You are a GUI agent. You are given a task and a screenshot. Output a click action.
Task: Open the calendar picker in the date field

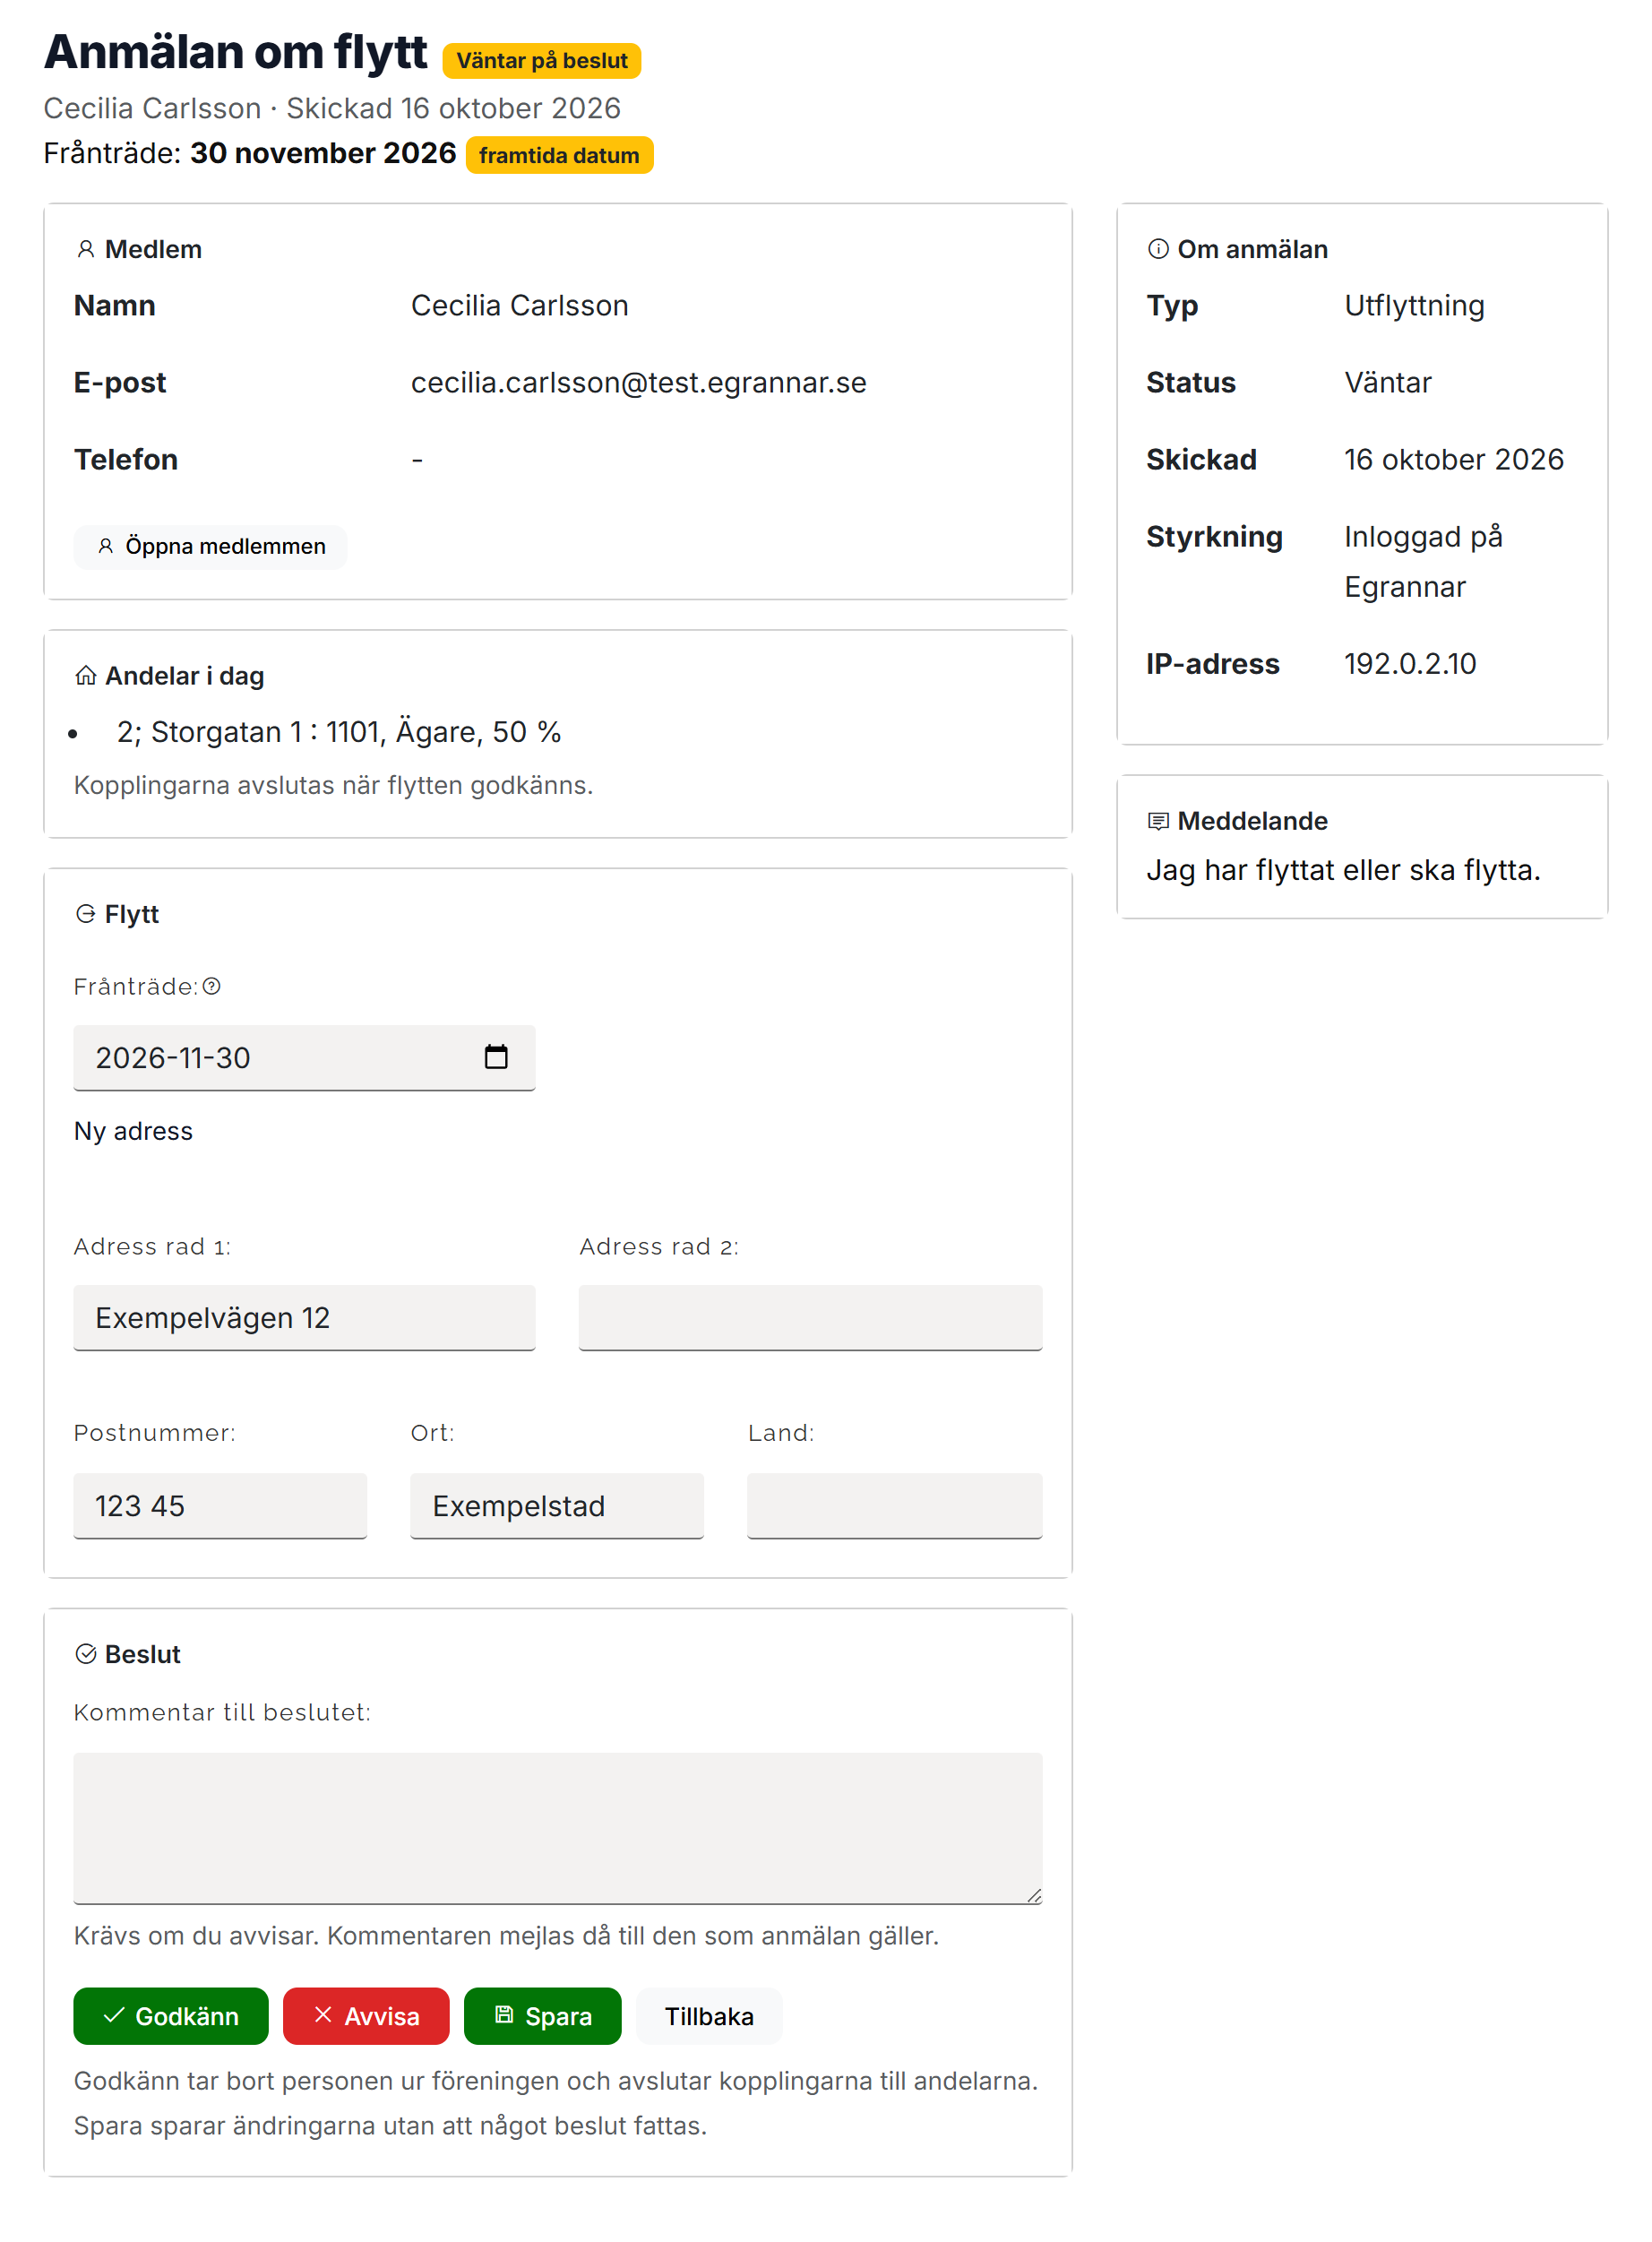[x=496, y=1057]
